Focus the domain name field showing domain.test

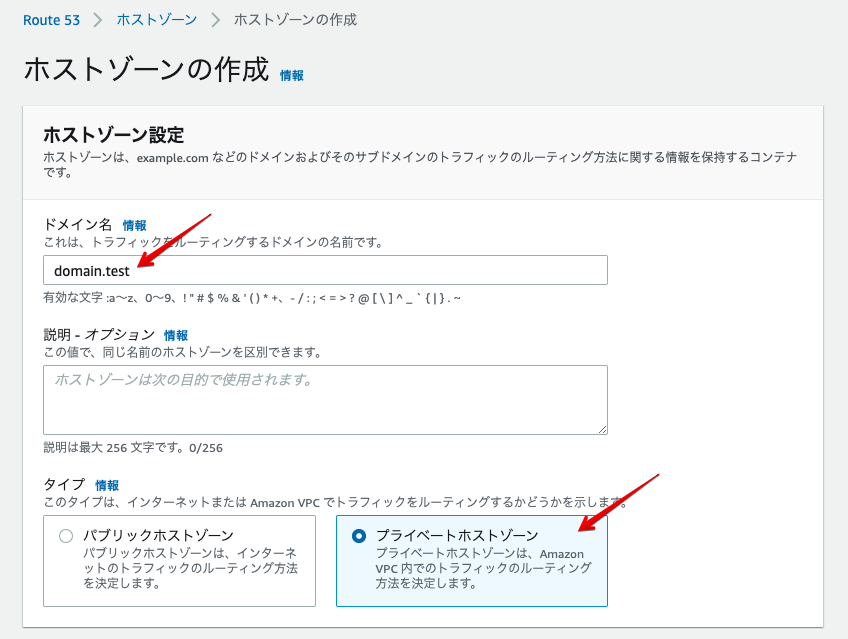point(300,270)
